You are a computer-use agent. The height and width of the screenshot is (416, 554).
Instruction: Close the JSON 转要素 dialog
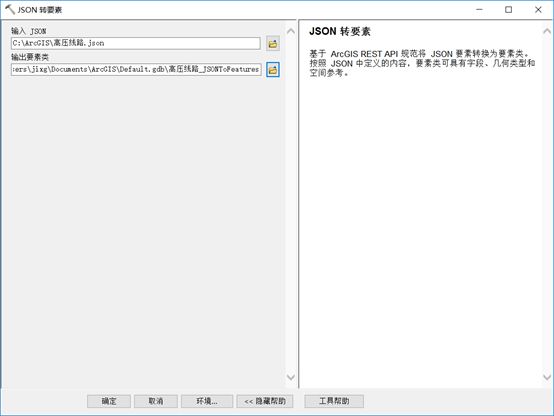pos(538,10)
